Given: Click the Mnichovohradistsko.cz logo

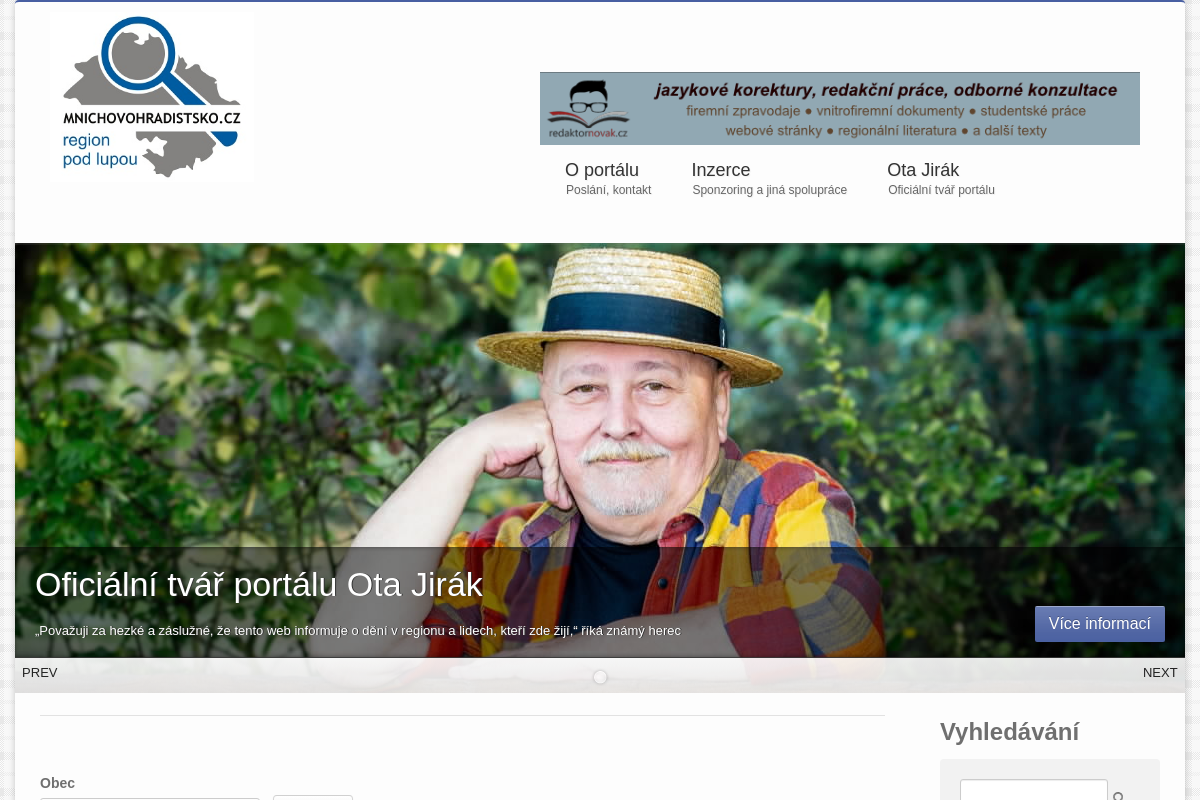Looking at the screenshot, I should pyautogui.click(x=152, y=97).
